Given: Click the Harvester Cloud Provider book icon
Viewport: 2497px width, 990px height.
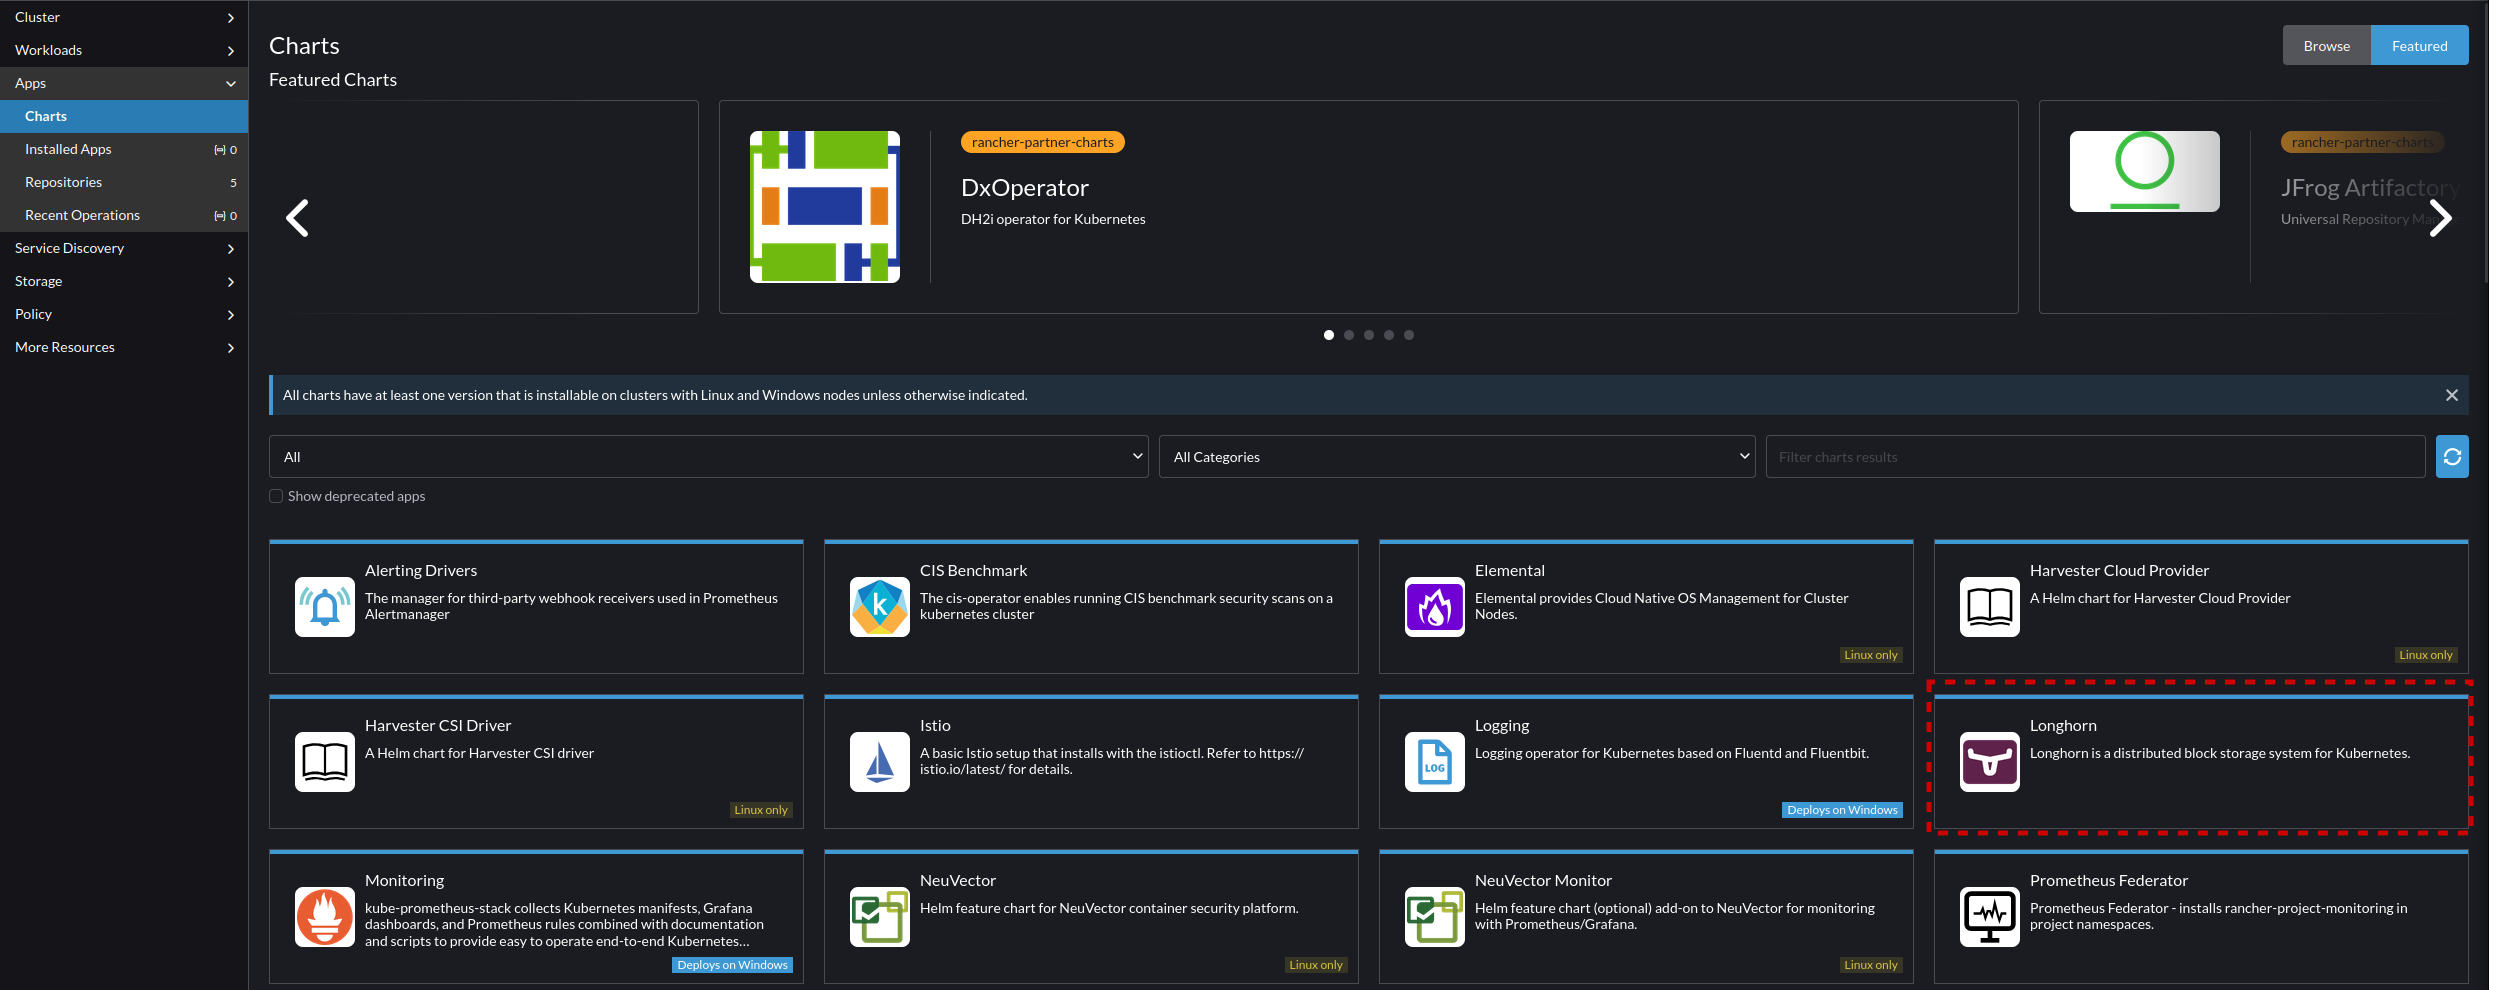Looking at the screenshot, I should point(1990,607).
